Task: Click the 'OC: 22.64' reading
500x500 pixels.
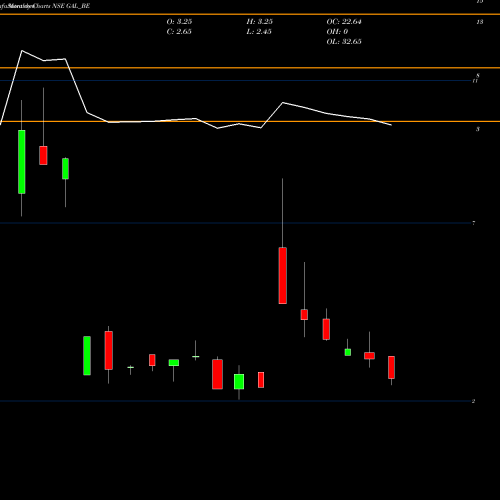Action: pos(344,22)
